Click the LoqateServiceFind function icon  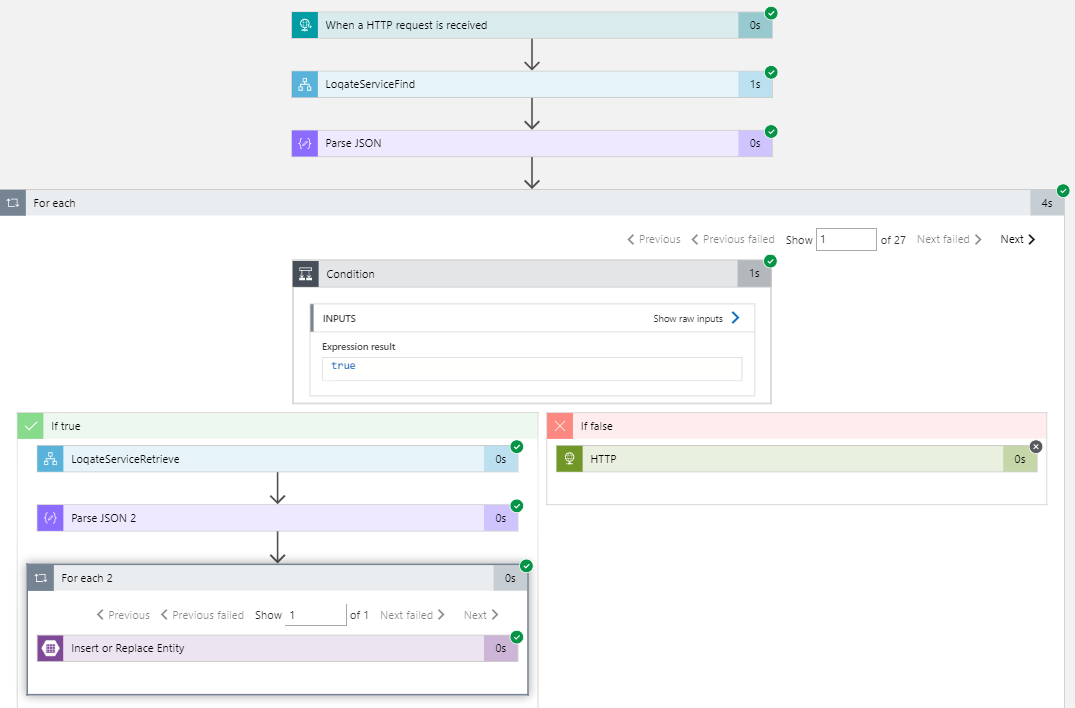(305, 84)
